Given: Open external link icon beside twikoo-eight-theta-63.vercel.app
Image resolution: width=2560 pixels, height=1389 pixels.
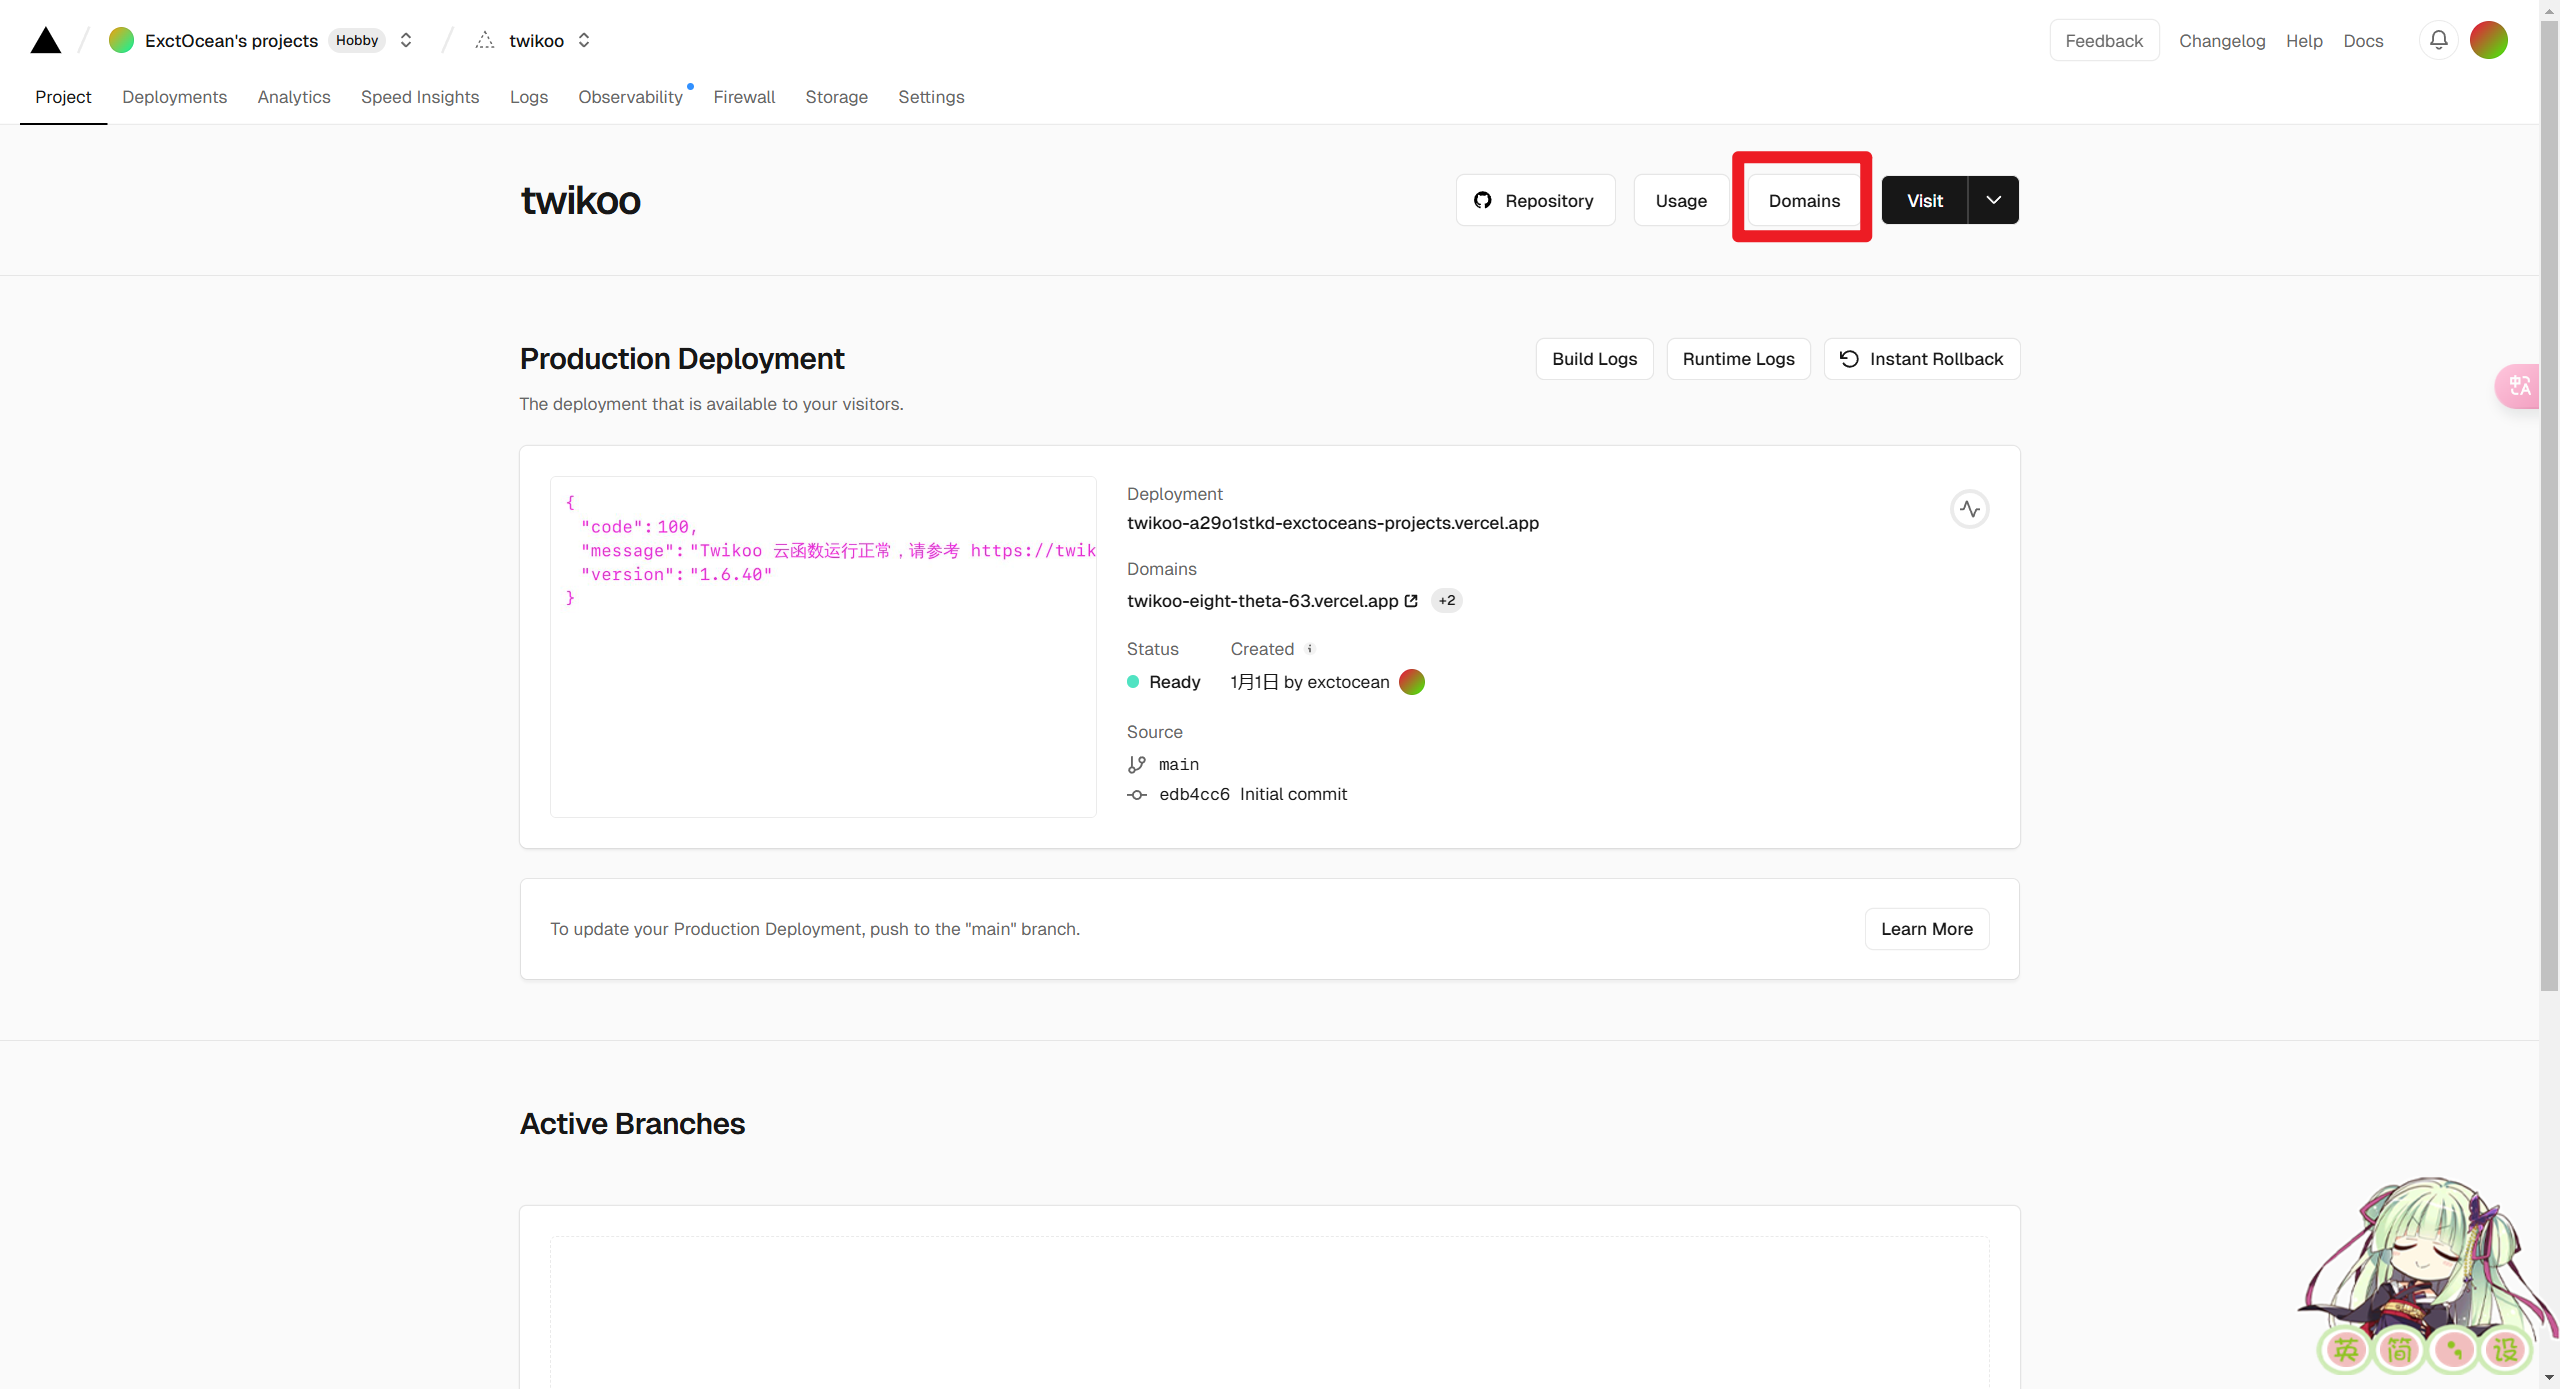Looking at the screenshot, I should (1411, 601).
